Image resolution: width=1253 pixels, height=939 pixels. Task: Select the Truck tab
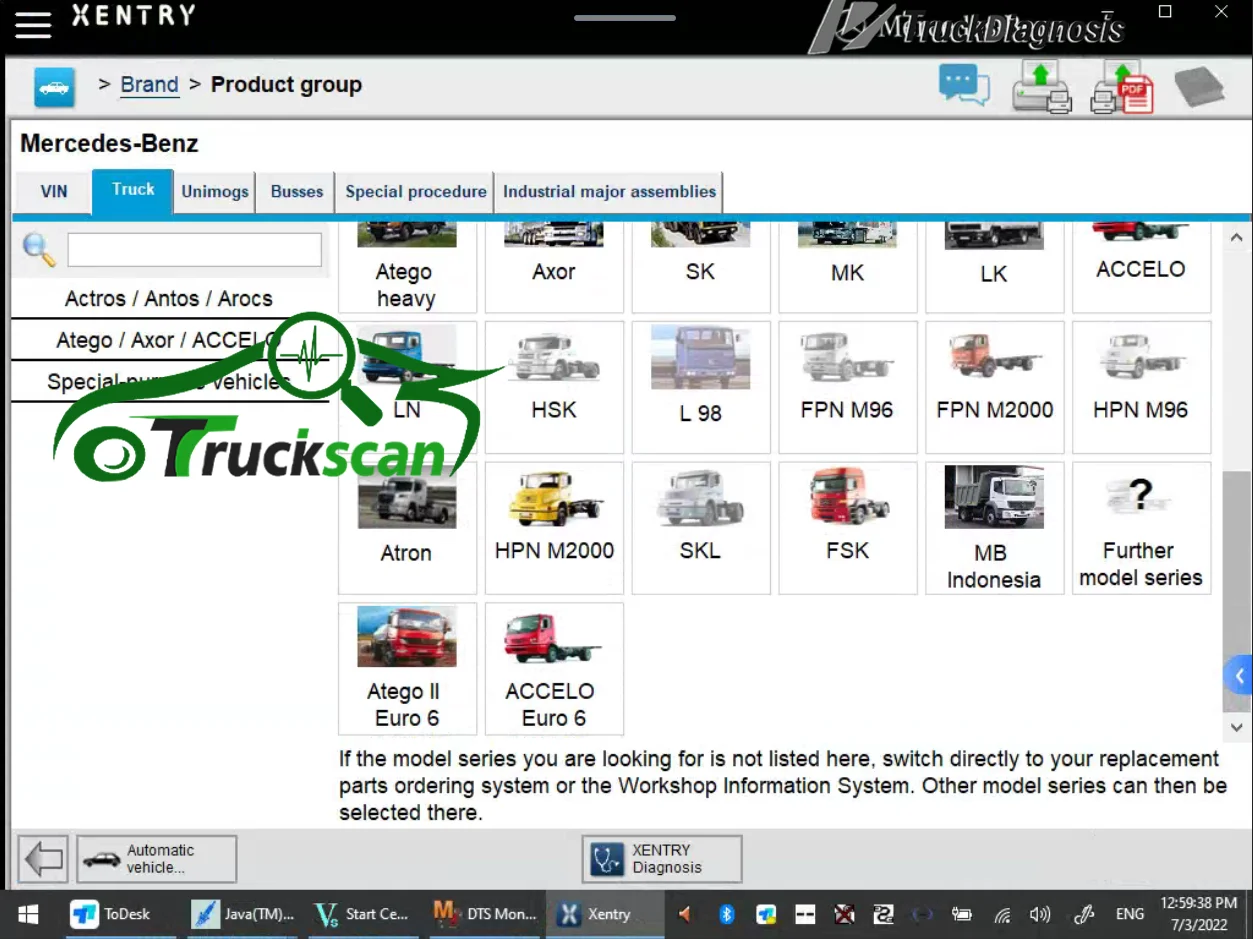(133, 191)
